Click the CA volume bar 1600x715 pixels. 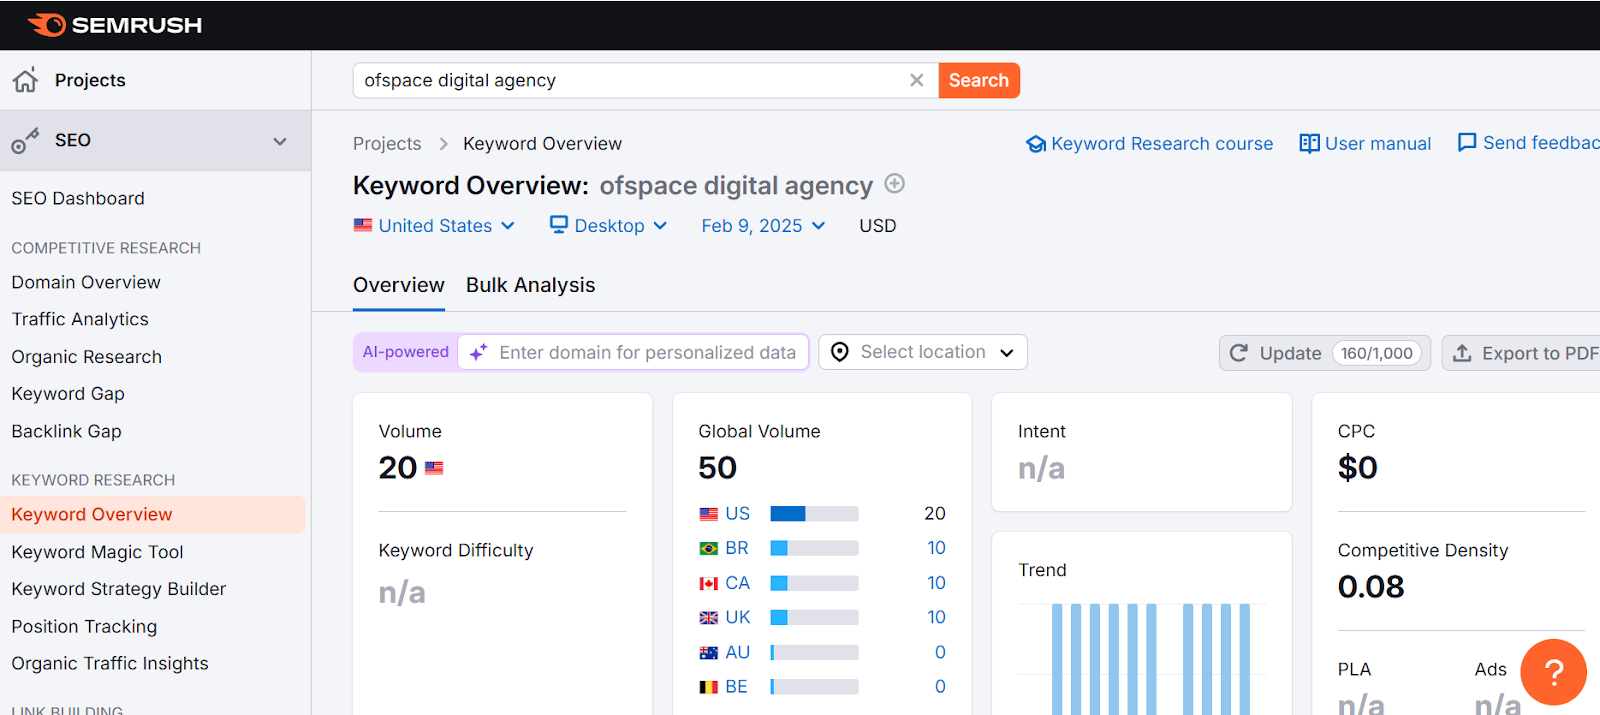[x=814, y=583]
